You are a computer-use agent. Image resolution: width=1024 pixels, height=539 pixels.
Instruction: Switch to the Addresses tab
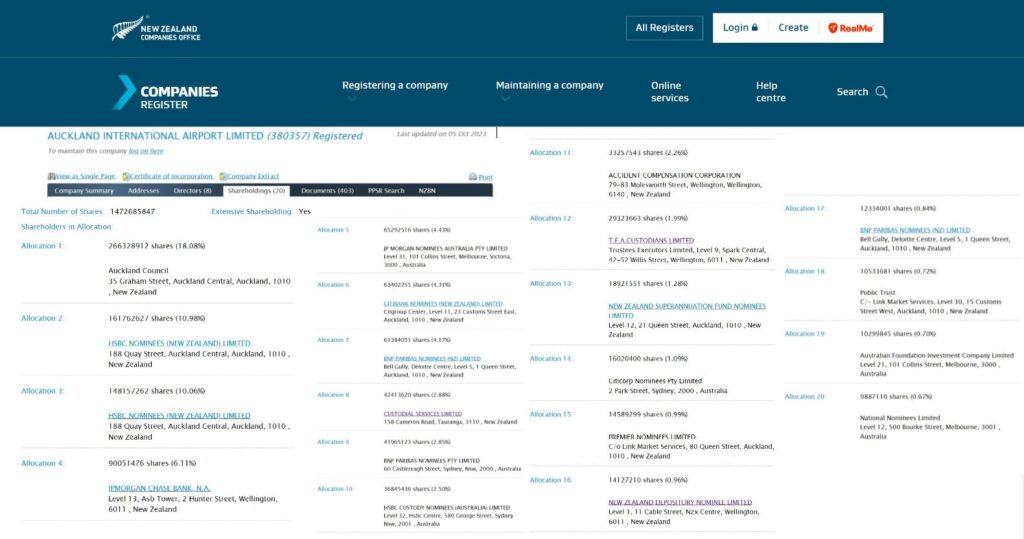144,191
